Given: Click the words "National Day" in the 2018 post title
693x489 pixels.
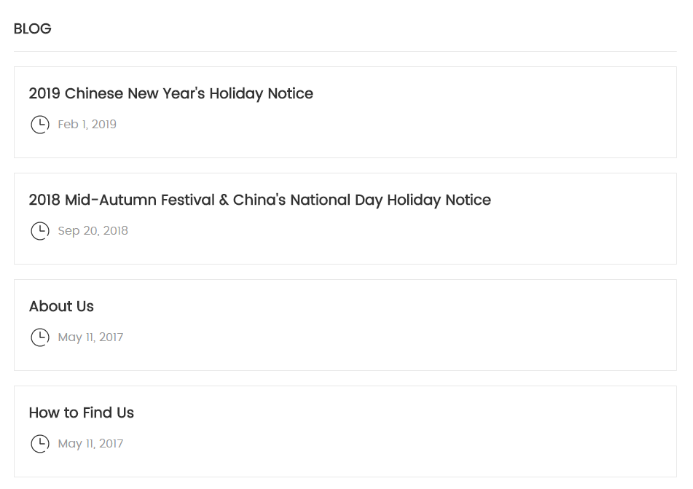Looking at the screenshot, I should click(x=335, y=200).
